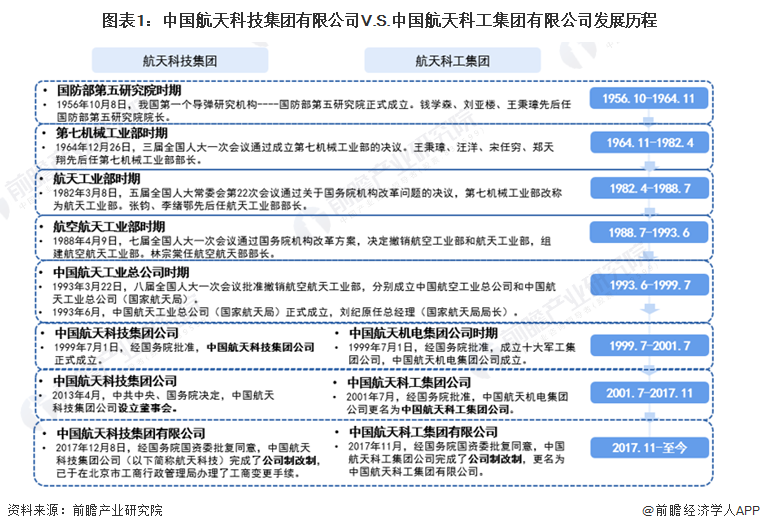Image resolution: width=760 pixels, height=531 pixels.
Task: Click the heading 中国航天工业总公司时期
Action: (x=121, y=272)
